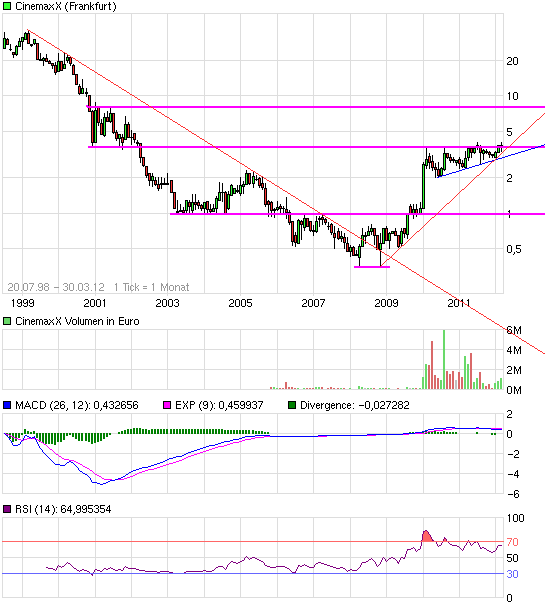
Task: Click the date range 20.07.98 - 30.03.12 text
Action: pyautogui.click(x=56, y=287)
